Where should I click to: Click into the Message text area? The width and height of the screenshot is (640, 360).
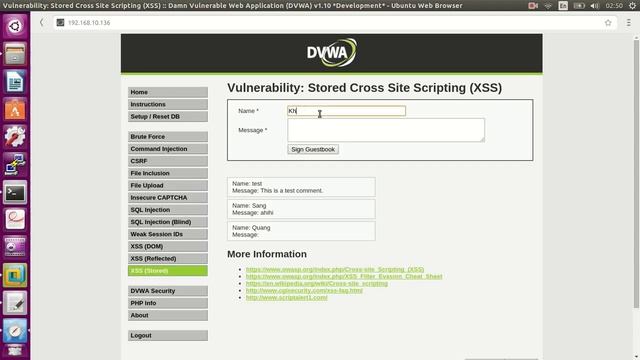(x=386, y=130)
